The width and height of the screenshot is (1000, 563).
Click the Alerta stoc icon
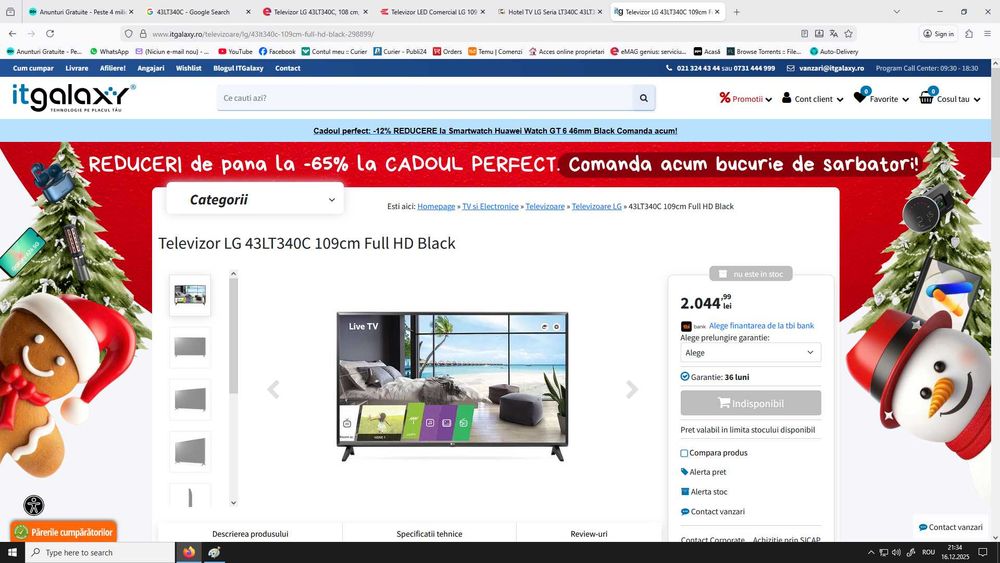click(685, 492)
